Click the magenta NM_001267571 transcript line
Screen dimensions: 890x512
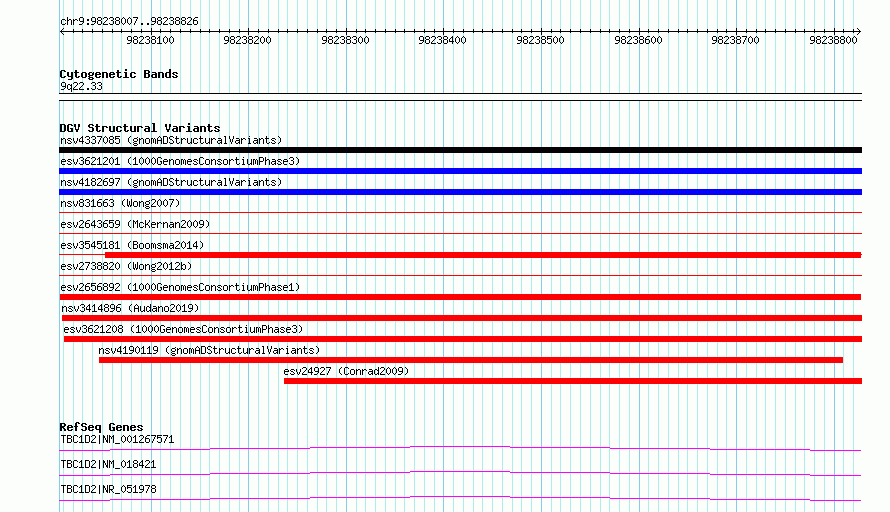[460, 448]
